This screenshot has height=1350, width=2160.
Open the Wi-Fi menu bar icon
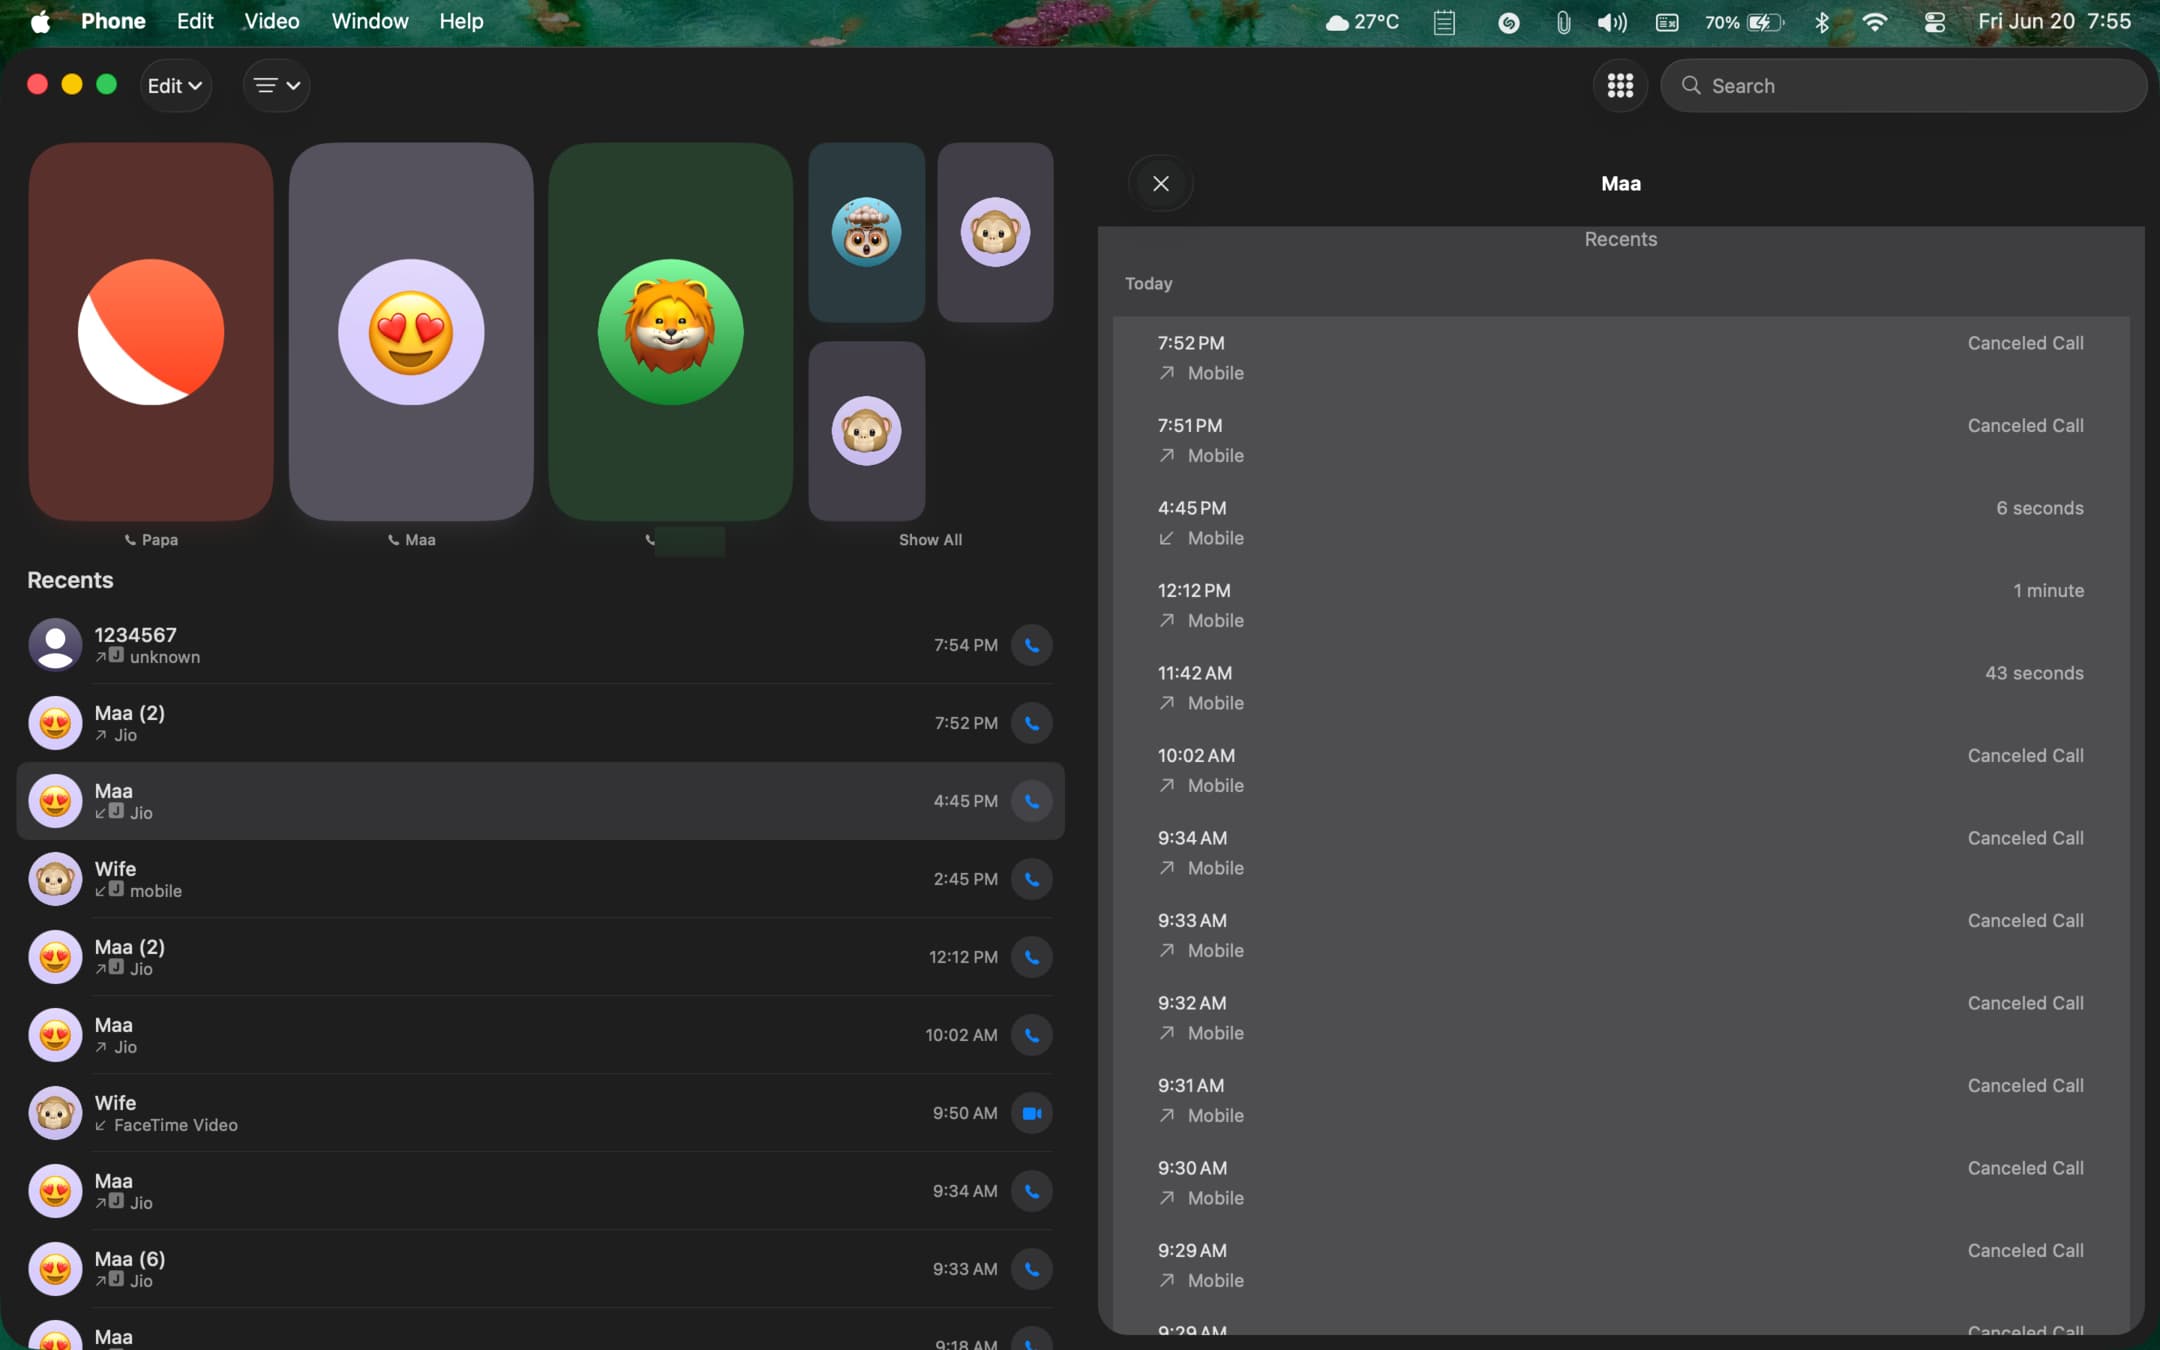click(1876, 21)
